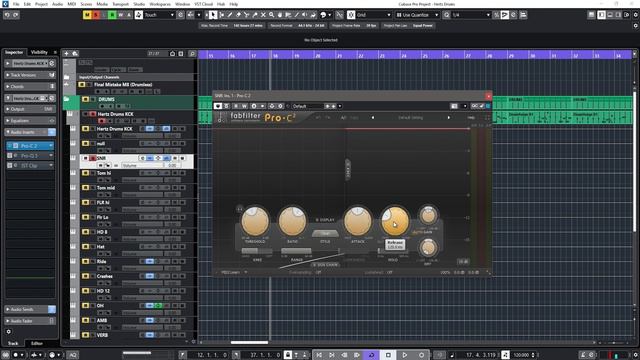Open the Project menu
Image resolution: width=640 pixels, height=360 pixels.
point(41,4)
